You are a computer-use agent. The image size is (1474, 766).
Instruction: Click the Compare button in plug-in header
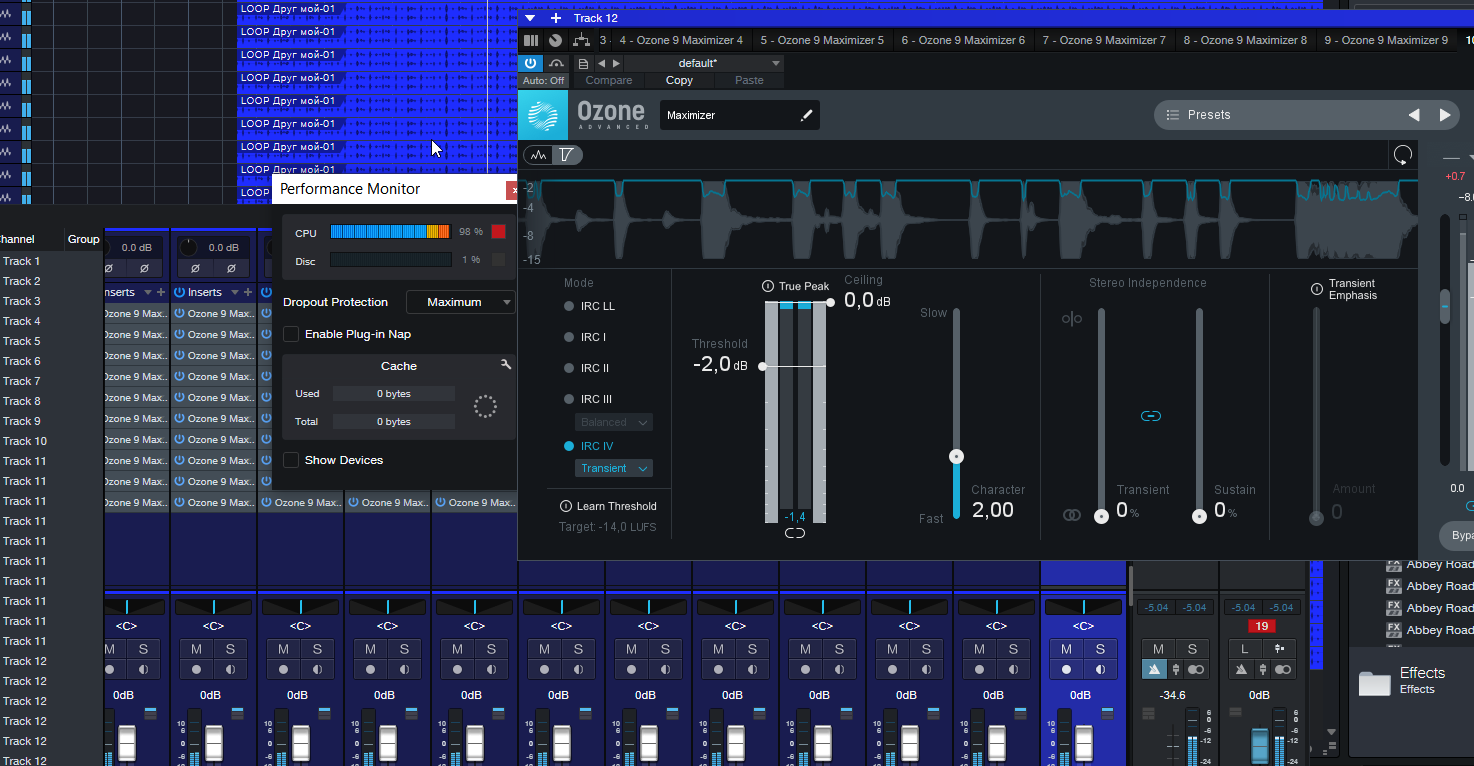(609, 80)
